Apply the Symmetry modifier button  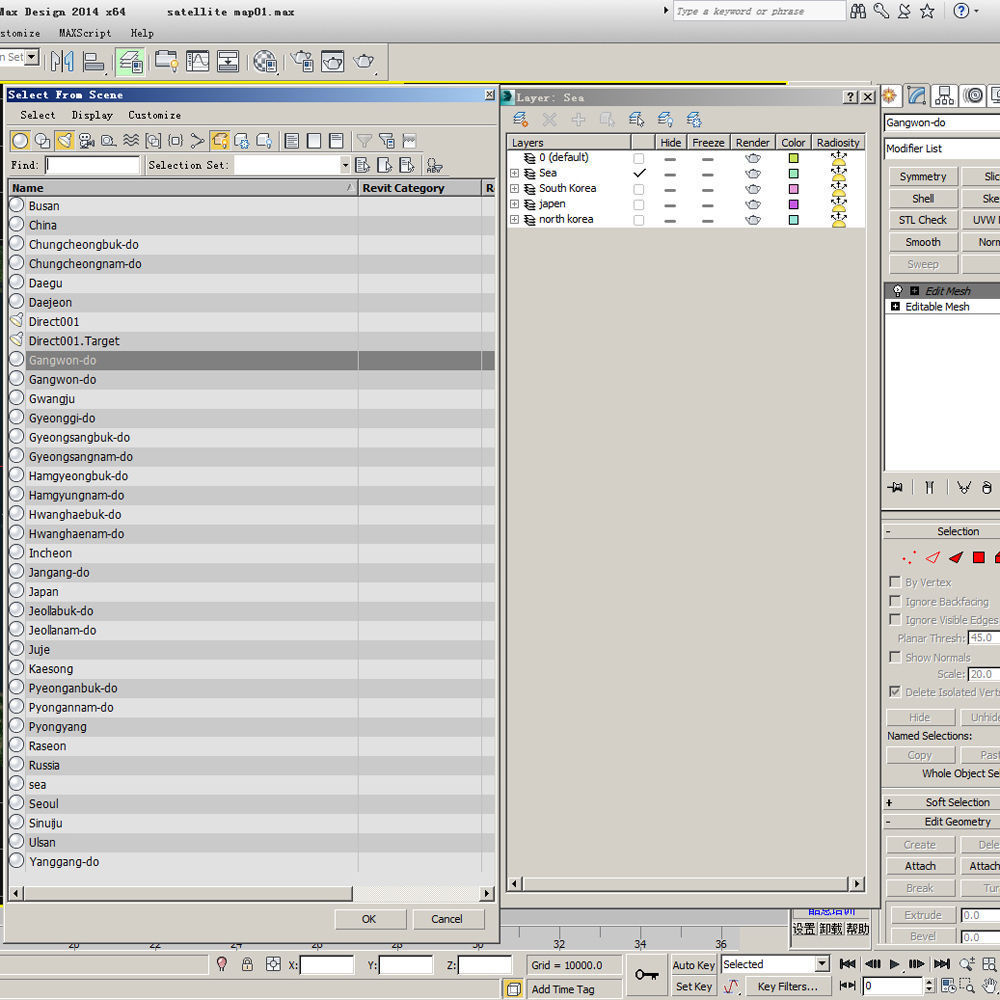(x=923, y=177)
